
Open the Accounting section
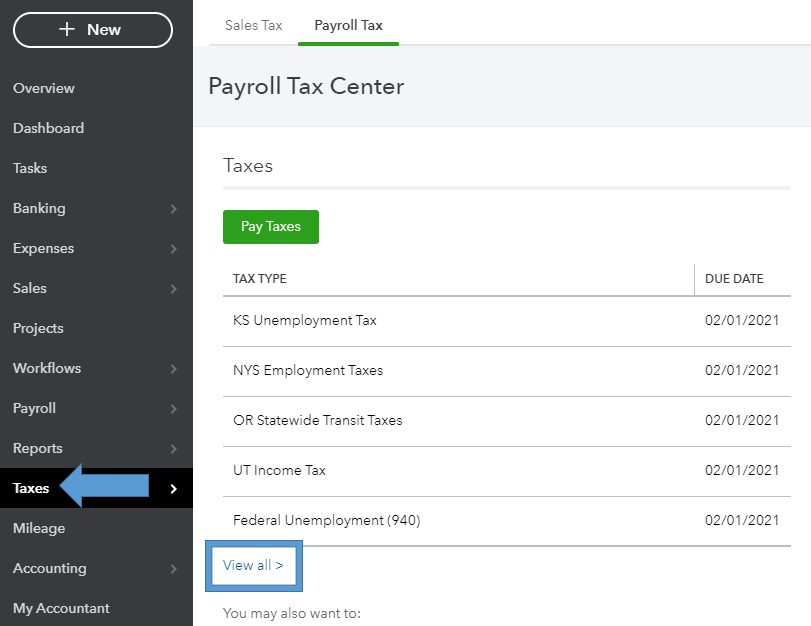[x=49, y=568]
